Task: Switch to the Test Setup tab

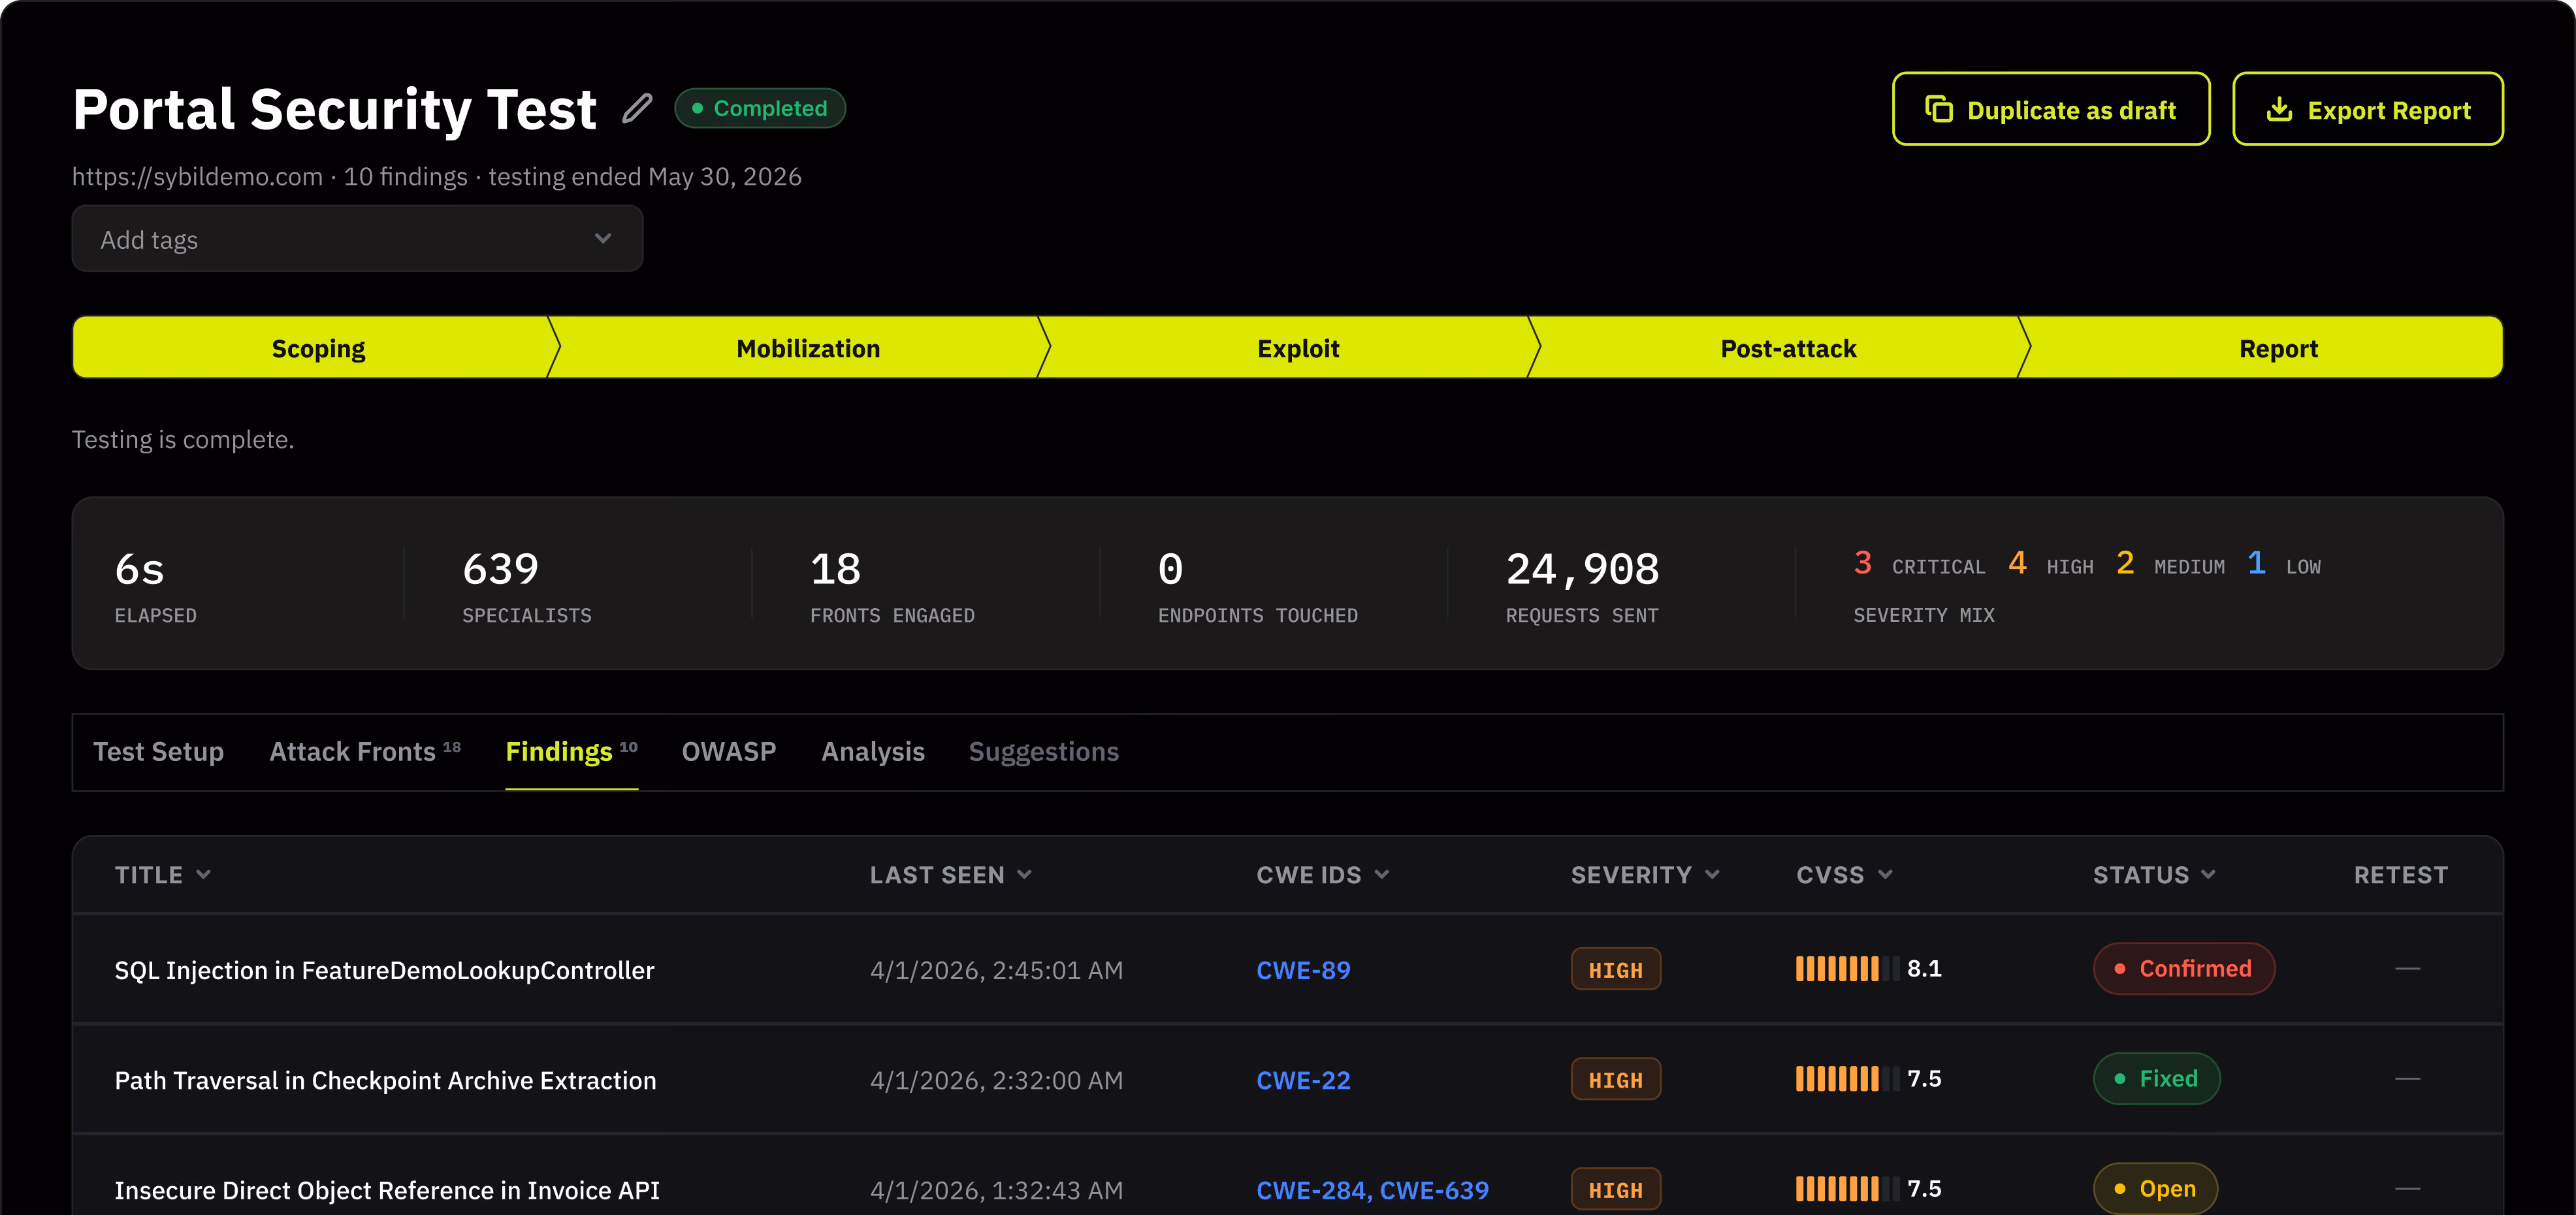Action: point(158,751)
